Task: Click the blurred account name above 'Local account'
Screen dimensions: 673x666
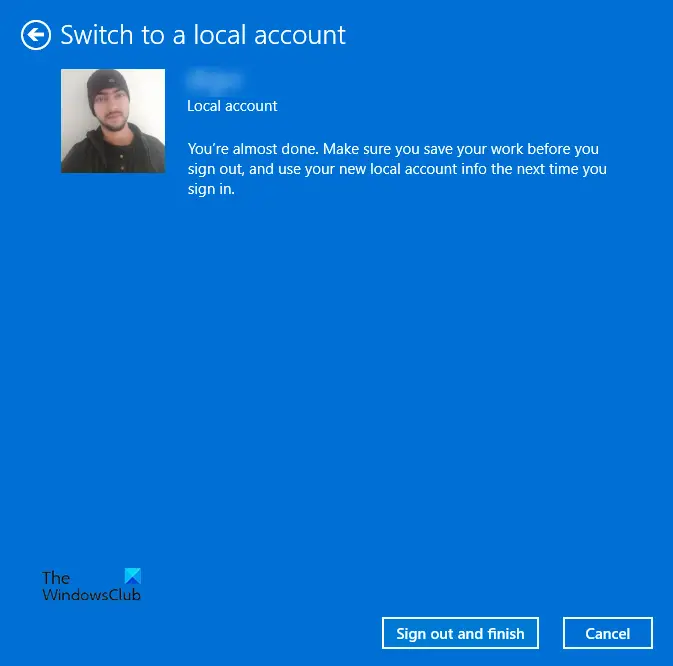Action: pyautogui.click(x=213, y=80)
